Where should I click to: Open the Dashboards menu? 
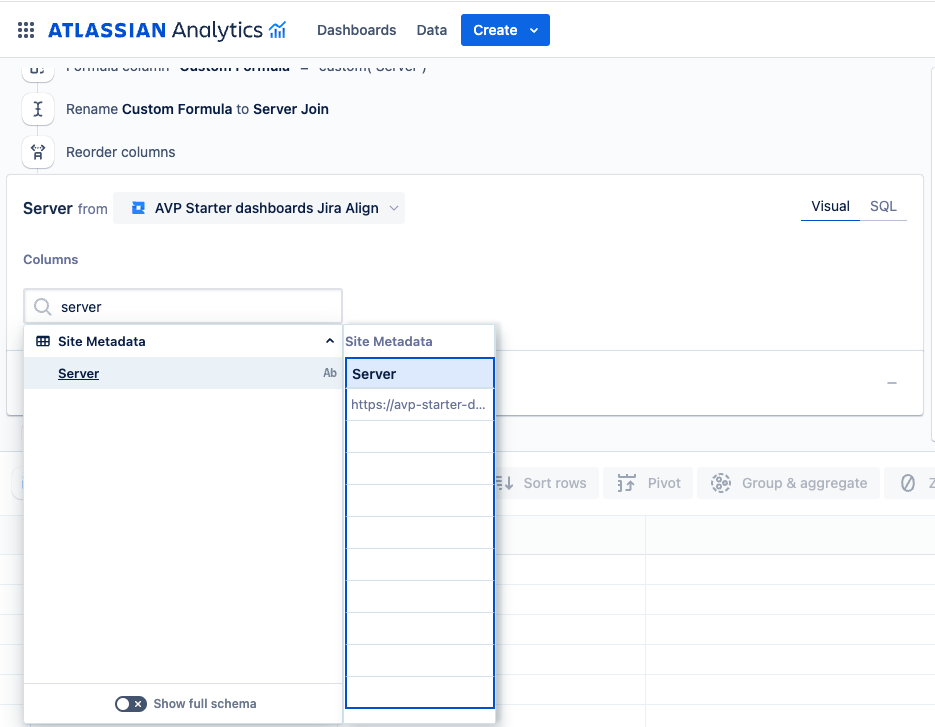[357, 30]
